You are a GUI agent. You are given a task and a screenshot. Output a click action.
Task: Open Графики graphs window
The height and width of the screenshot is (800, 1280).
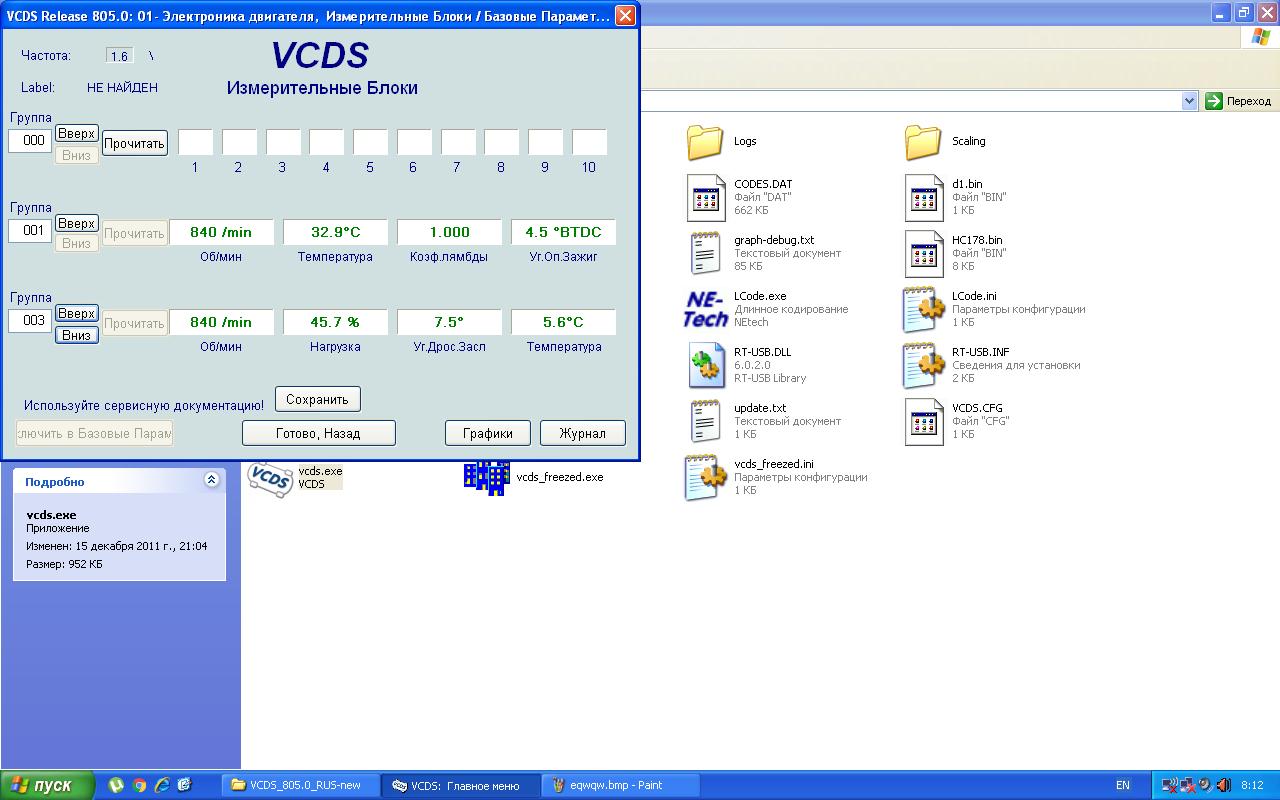[487, 433]
